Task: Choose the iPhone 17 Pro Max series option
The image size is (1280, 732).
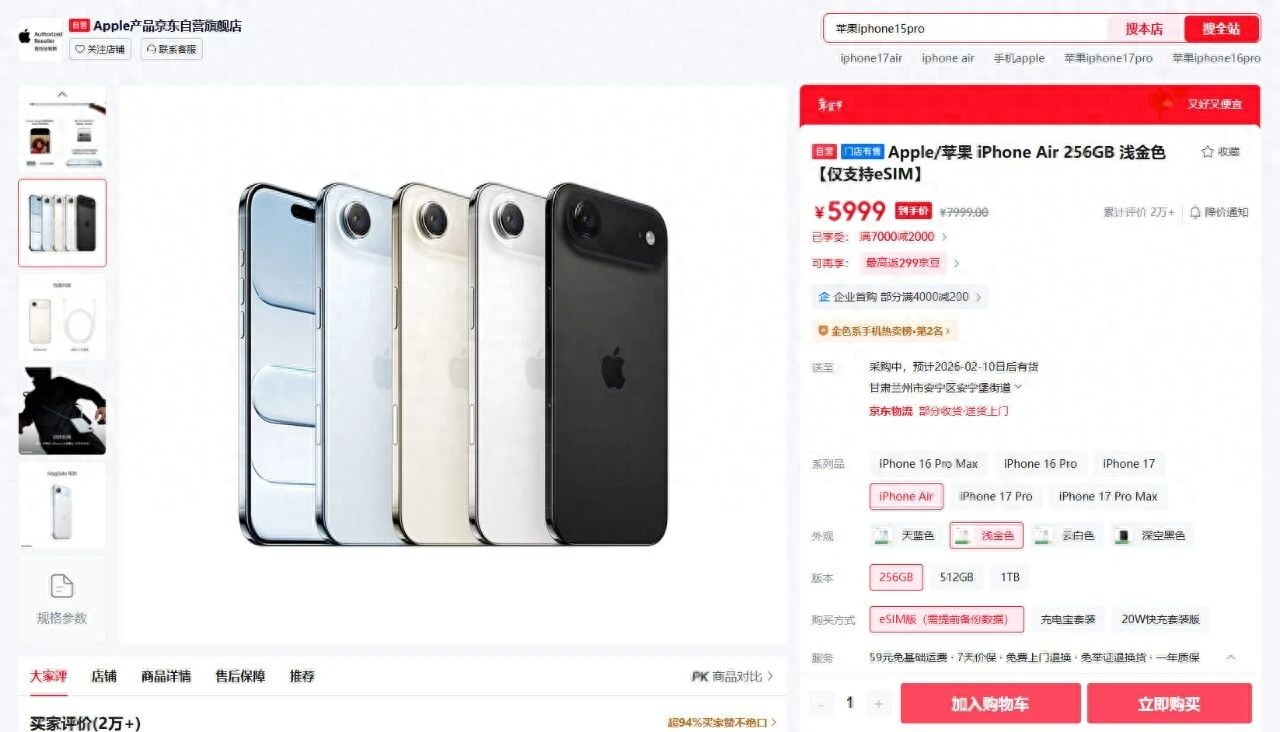Action: point(1107,497)
